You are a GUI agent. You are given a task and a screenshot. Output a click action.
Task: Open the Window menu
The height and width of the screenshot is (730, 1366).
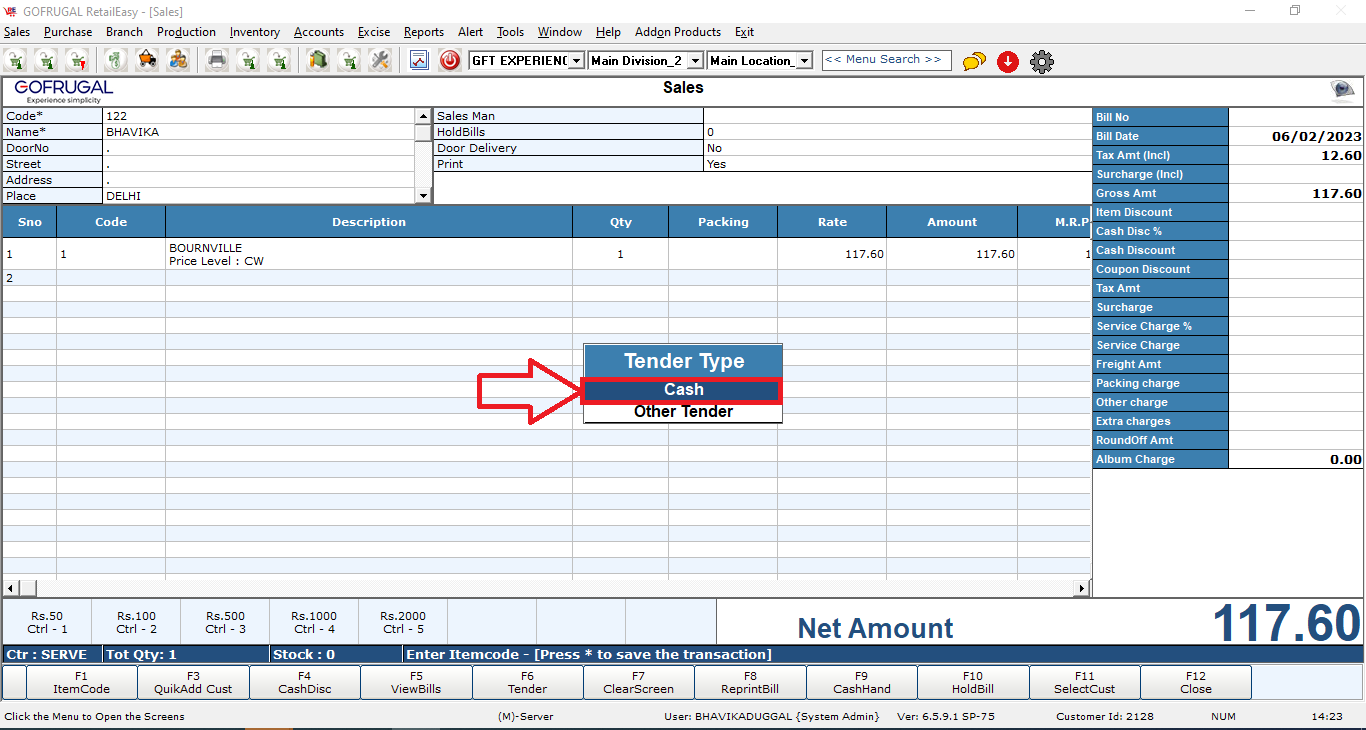tap(560, 32)
